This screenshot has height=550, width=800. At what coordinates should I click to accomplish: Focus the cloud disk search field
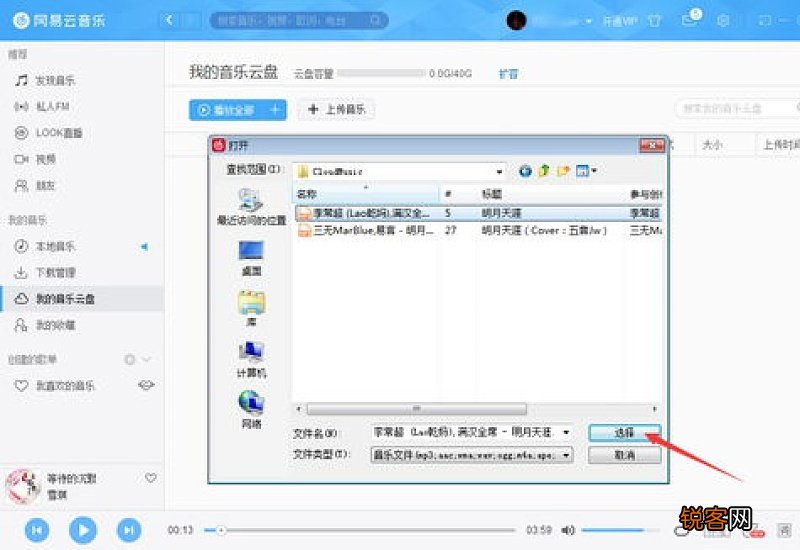click(735, 108)
